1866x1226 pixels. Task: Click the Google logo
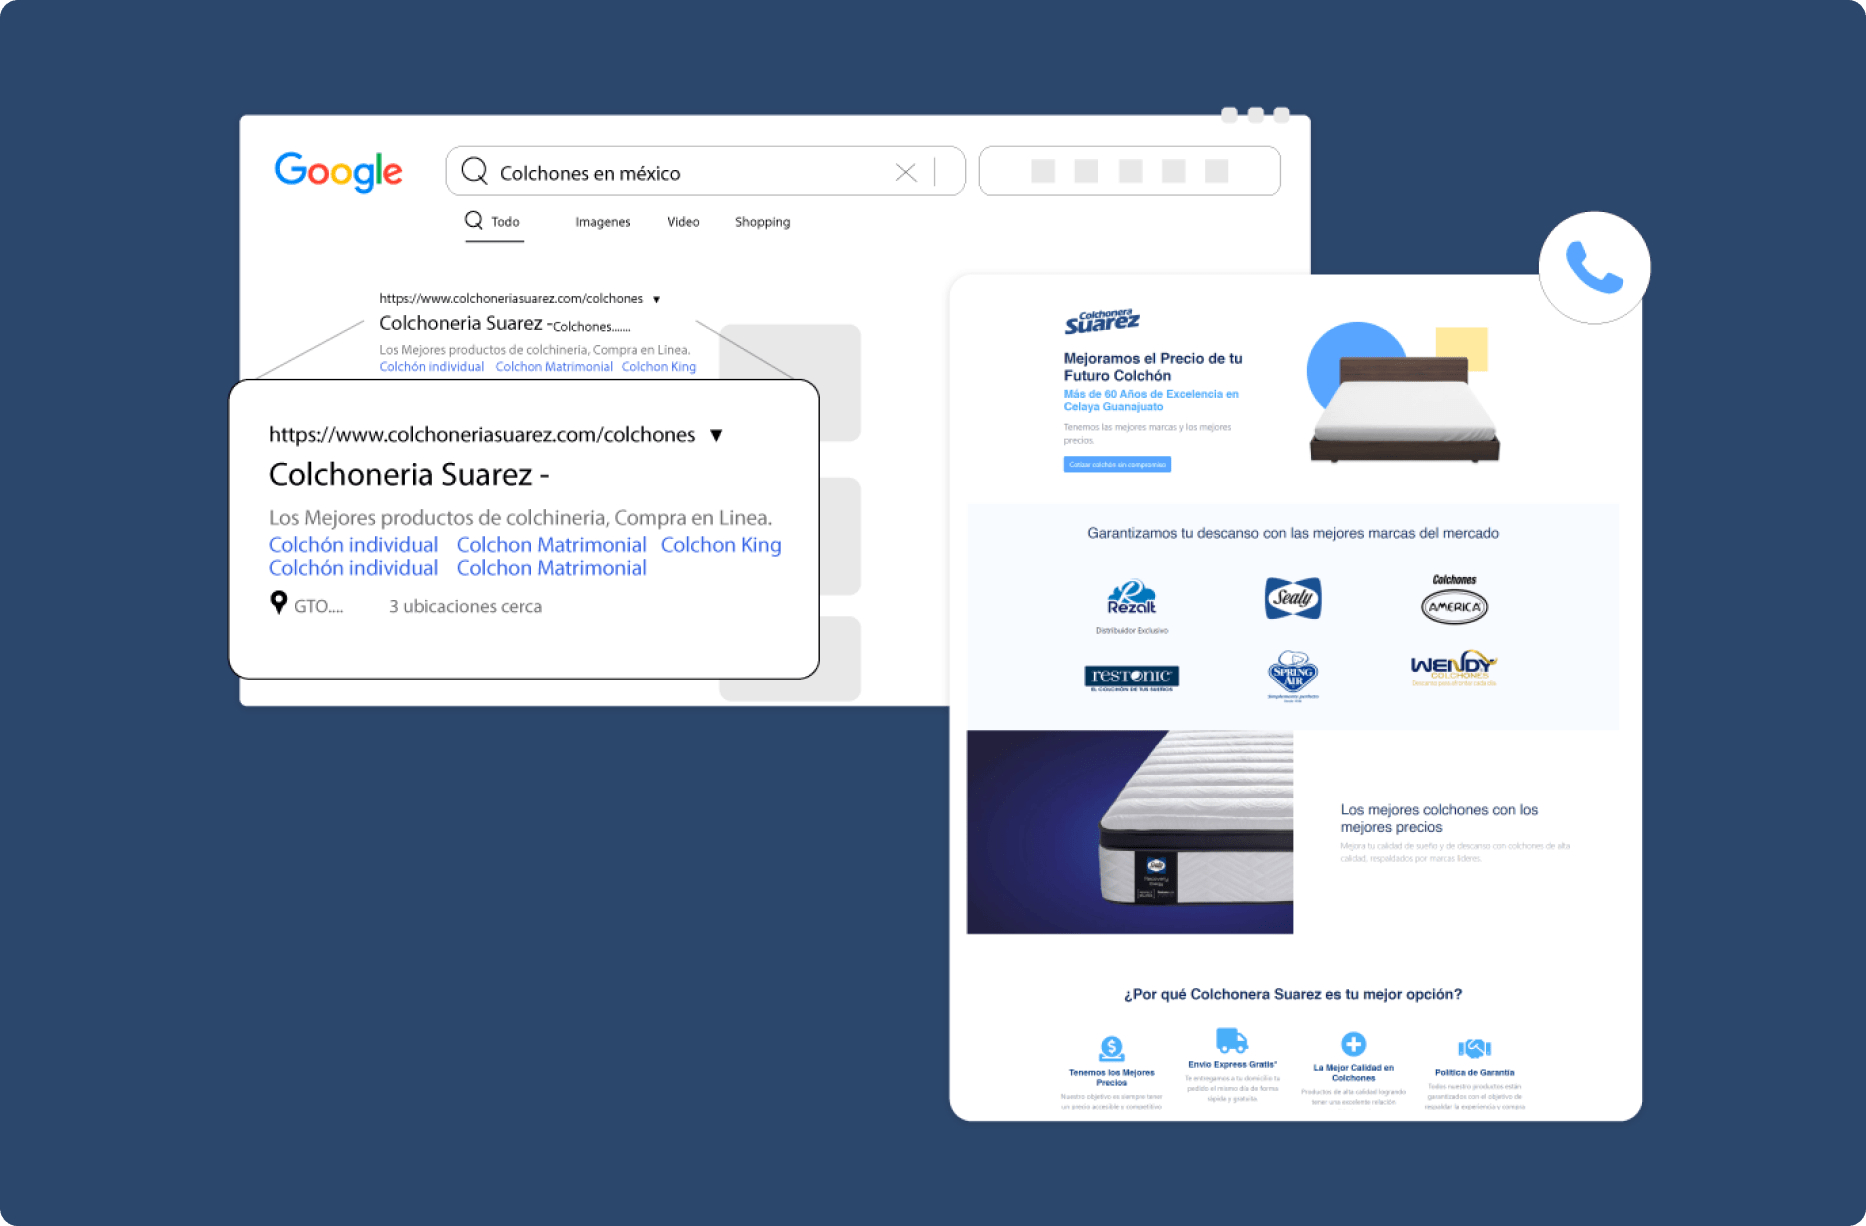point(338,171)
